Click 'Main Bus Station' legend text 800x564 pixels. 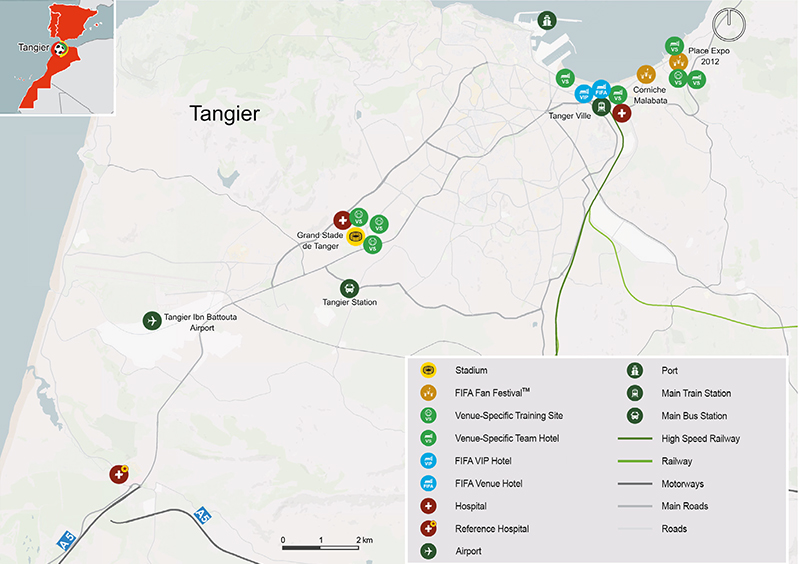pyautogui.click(x=694, y=416)
